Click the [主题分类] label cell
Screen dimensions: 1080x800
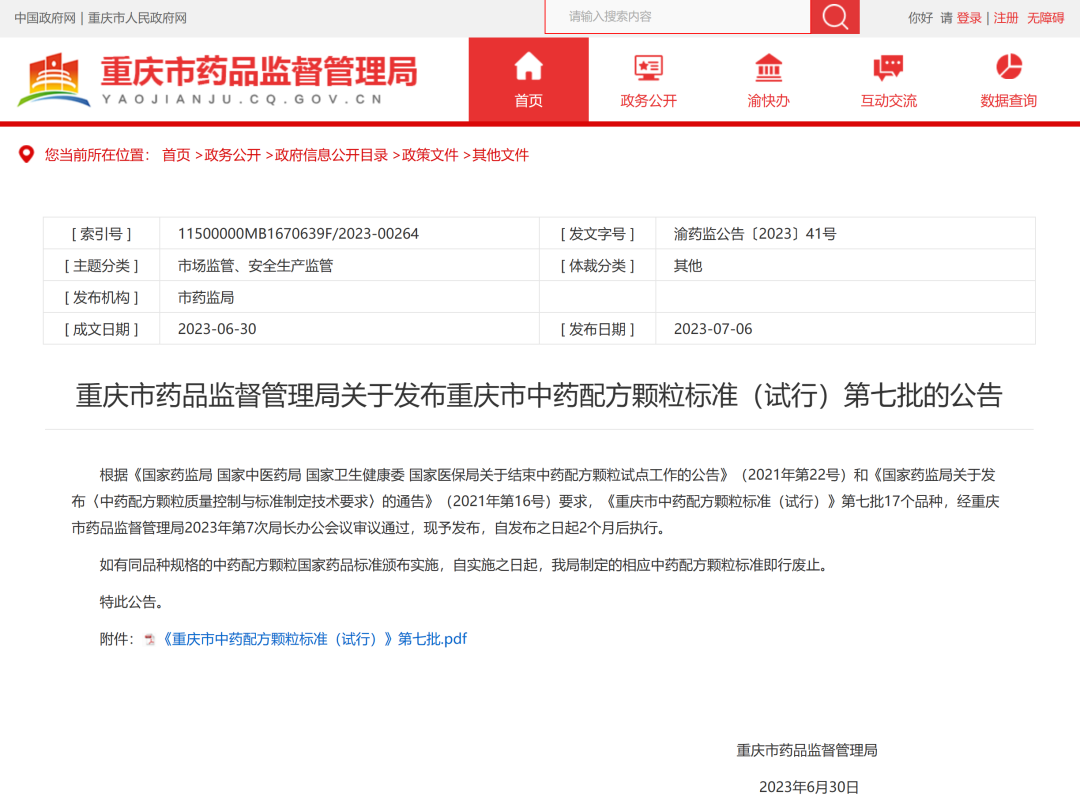pos(101,265)
